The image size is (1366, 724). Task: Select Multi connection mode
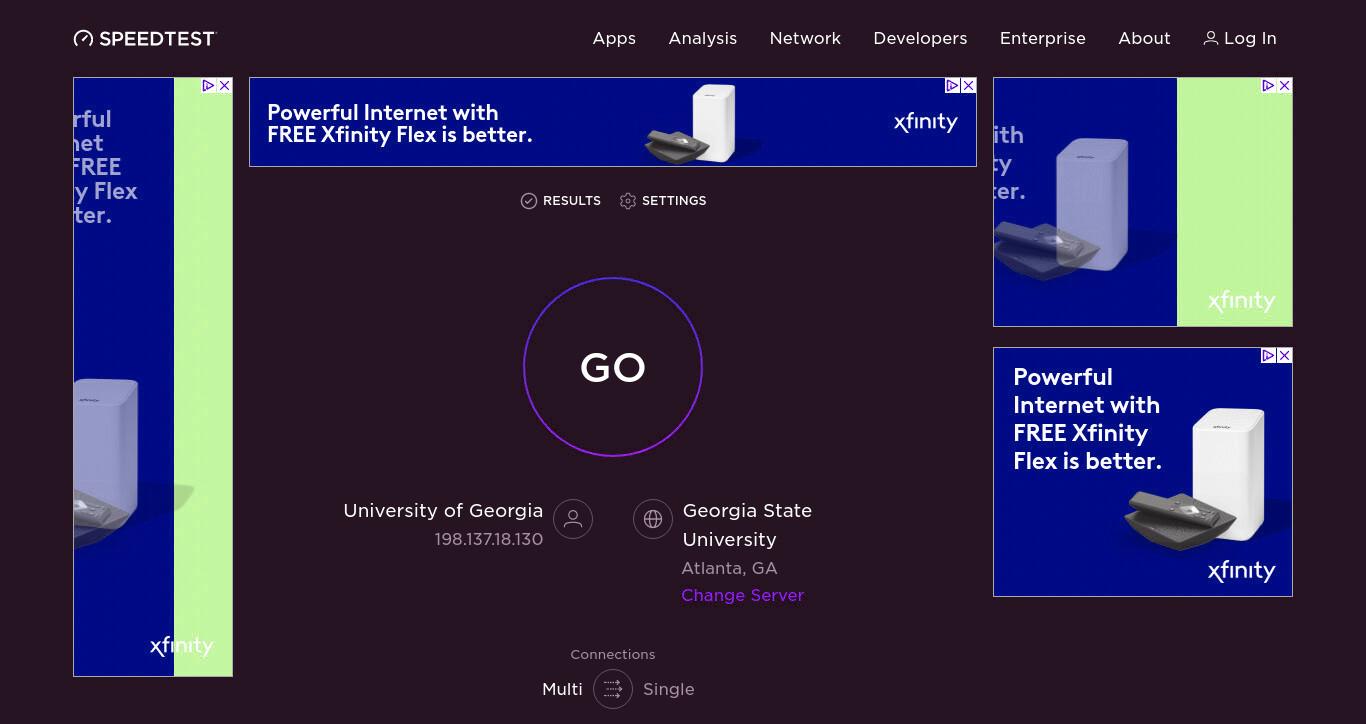562,689
